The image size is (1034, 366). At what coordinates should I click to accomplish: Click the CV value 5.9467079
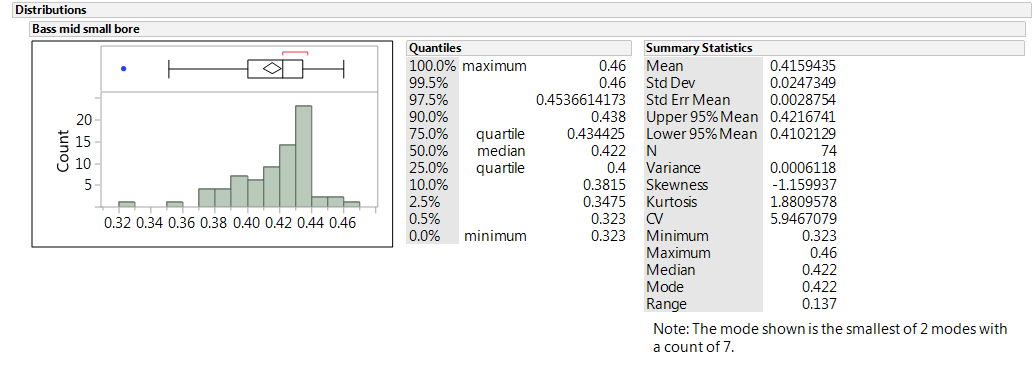[803, 219]
